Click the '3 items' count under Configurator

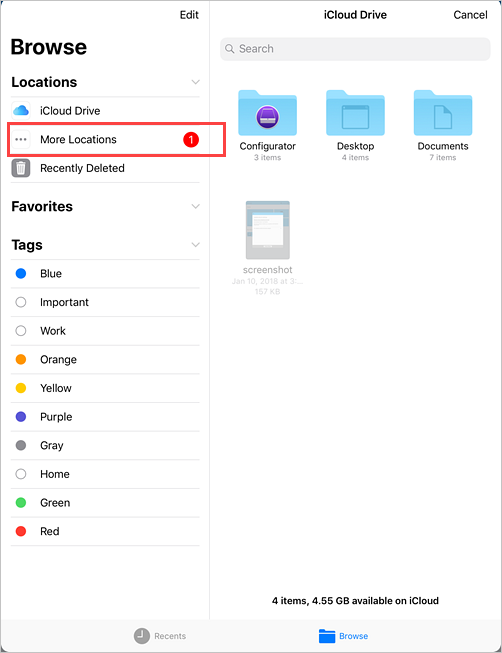pyautogui.click(x=267, y=157)
